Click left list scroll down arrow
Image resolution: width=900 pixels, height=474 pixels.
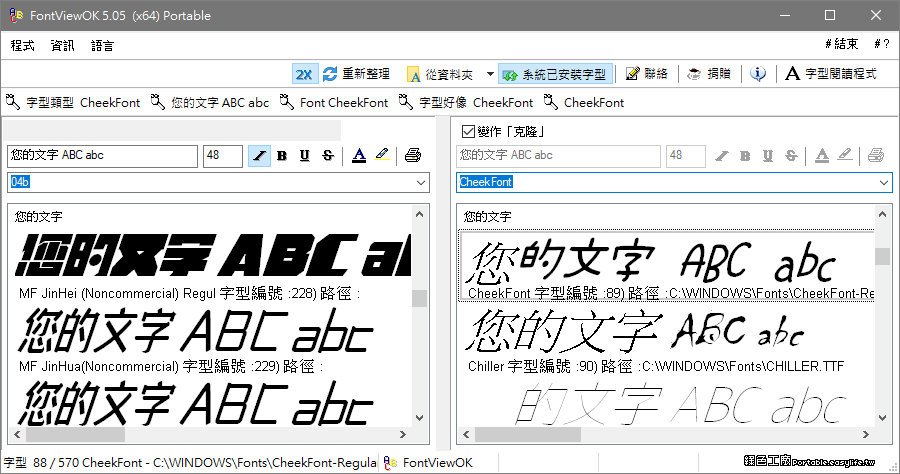(x=420, y=418)
